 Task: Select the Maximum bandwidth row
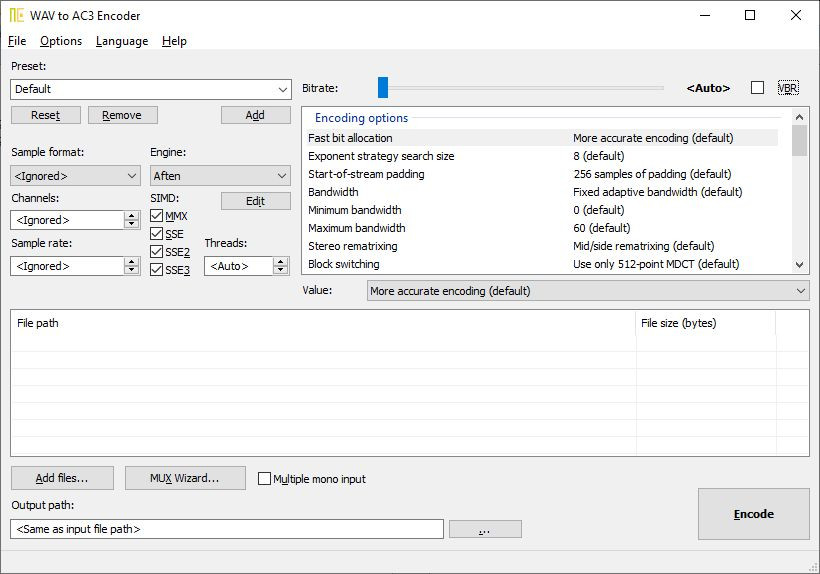click(x=542, y=228)
